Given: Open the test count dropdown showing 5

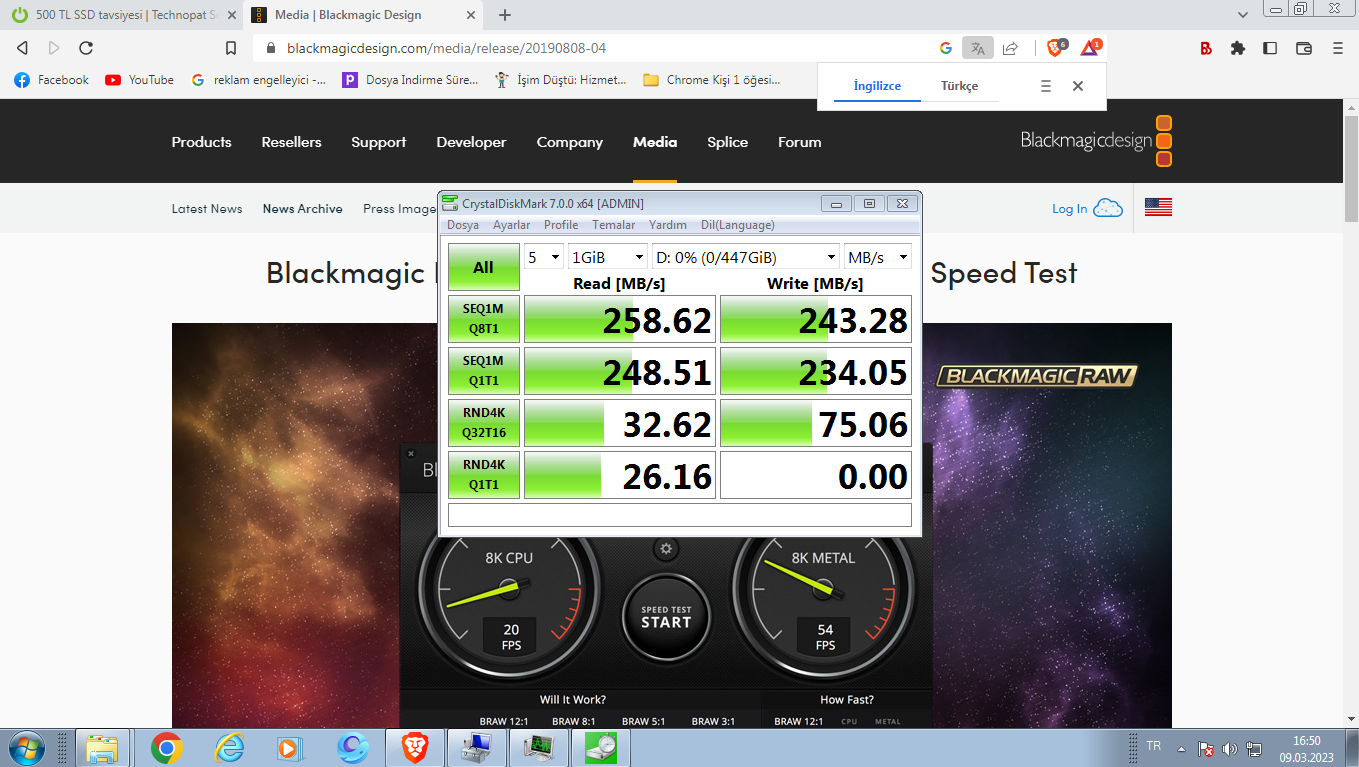Looking at the screenshot, I should pyautogui.click(x=543, y=257).
